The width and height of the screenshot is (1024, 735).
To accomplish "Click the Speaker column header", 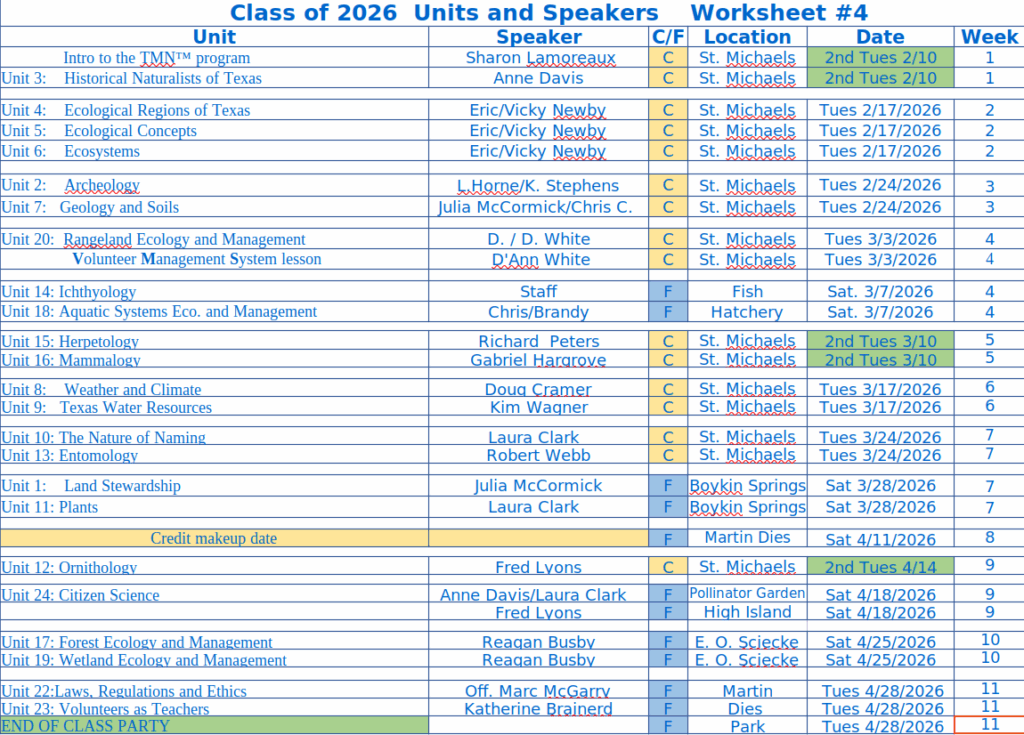I will pyautogui.click(x=538, y=37).
